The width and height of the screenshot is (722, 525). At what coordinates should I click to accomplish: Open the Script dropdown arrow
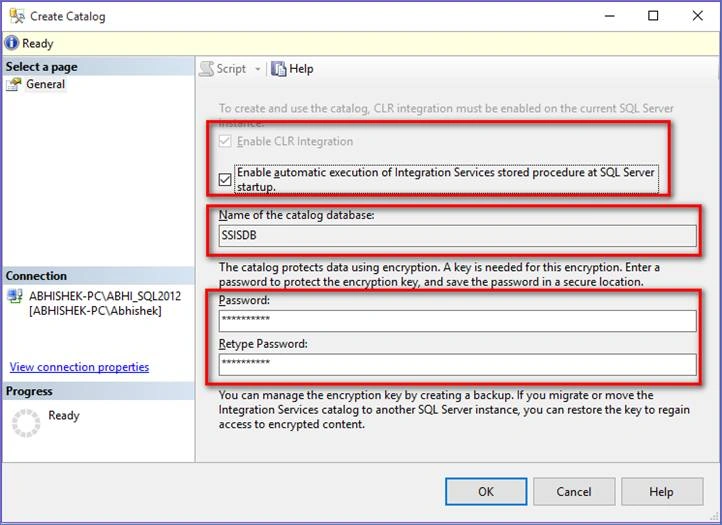pos(258,69)
